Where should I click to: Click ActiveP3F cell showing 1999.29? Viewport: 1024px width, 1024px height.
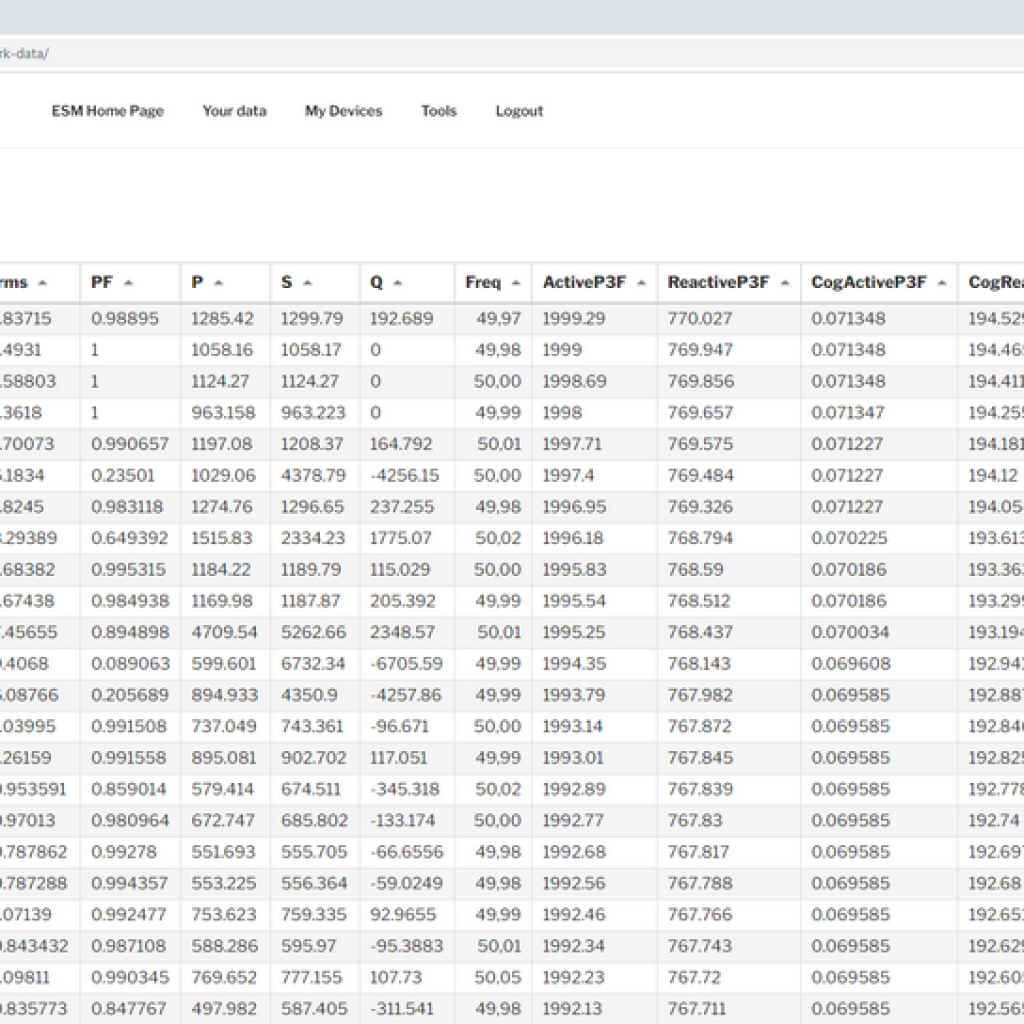click(x=574, y=318)
